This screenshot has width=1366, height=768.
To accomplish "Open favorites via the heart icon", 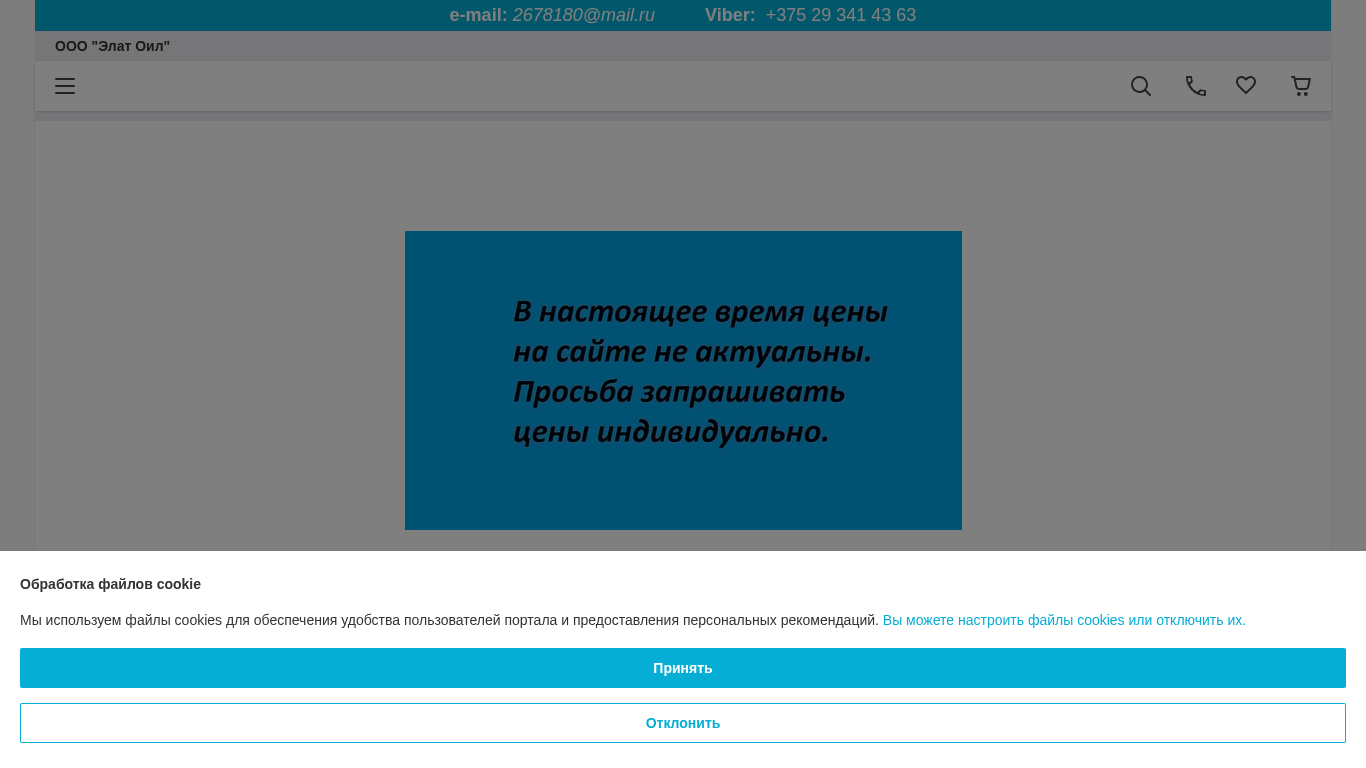I will tap(1246, 86).
